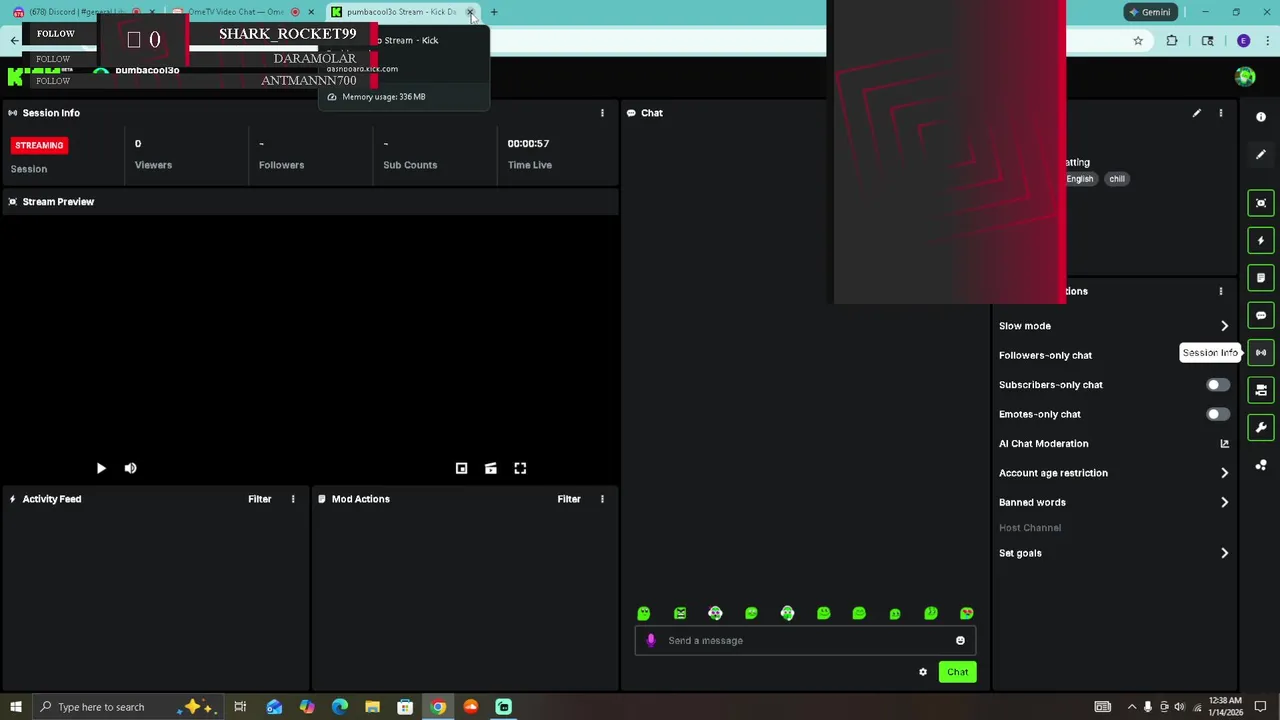Expand Banned words
Screen dimensions: 1280x720
tap(1224, 503)
